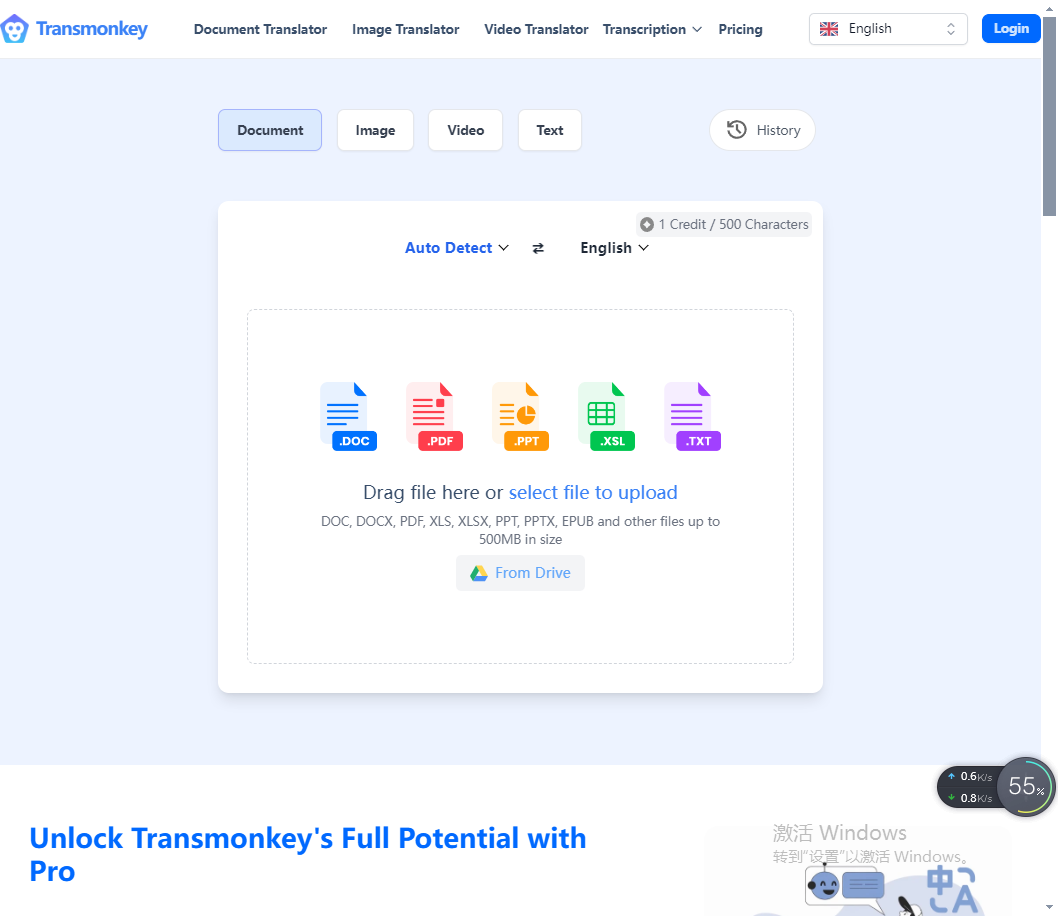
Task: Click the .XSL spreadsheet file icon
Action: pyautogui.click(x=607, y=416)
